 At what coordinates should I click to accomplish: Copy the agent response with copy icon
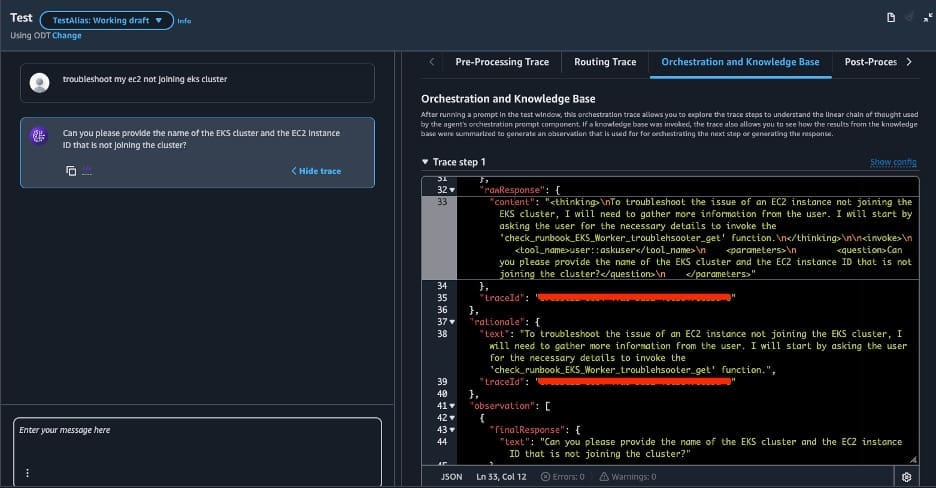pos(71,171)
